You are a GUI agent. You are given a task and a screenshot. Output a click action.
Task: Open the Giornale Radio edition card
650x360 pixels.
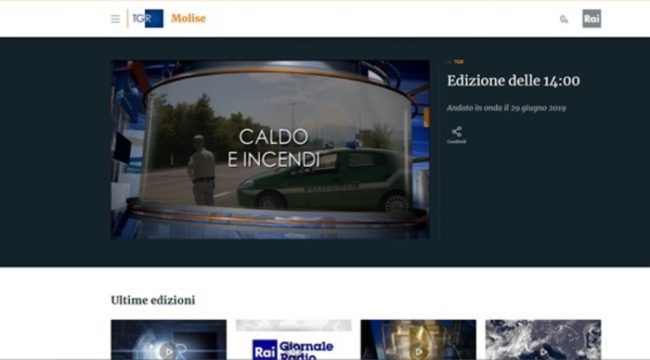click(x=293, y=340)
